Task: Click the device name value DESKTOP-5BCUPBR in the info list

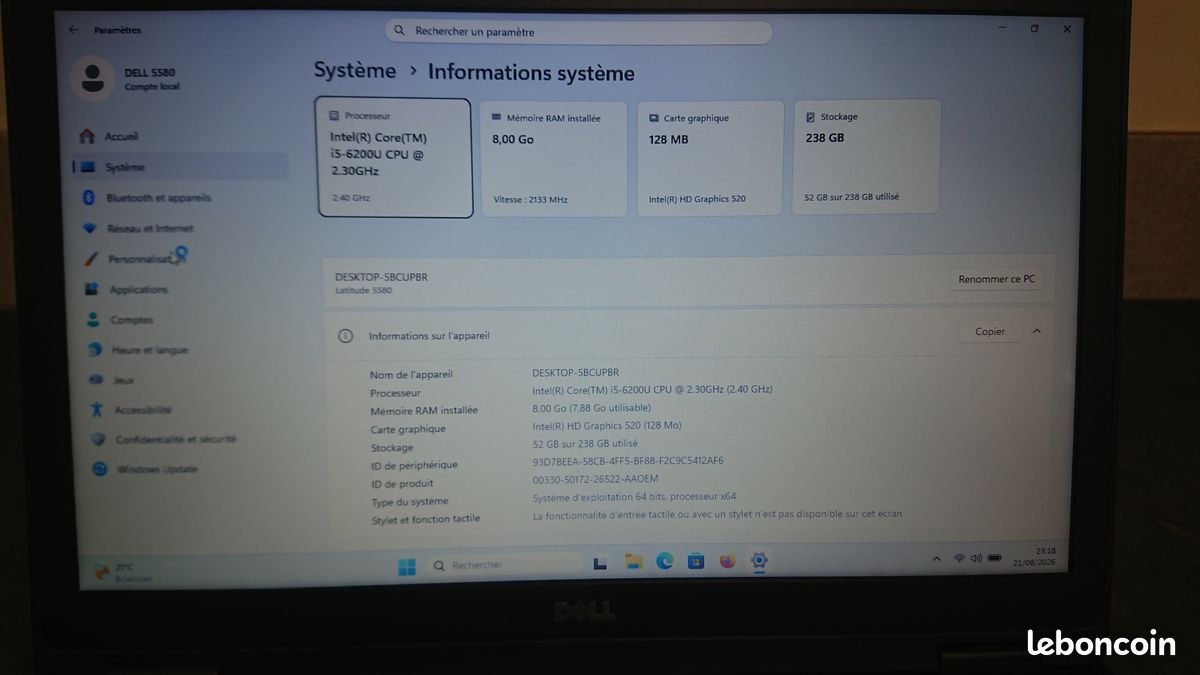Action: (576, 372)
